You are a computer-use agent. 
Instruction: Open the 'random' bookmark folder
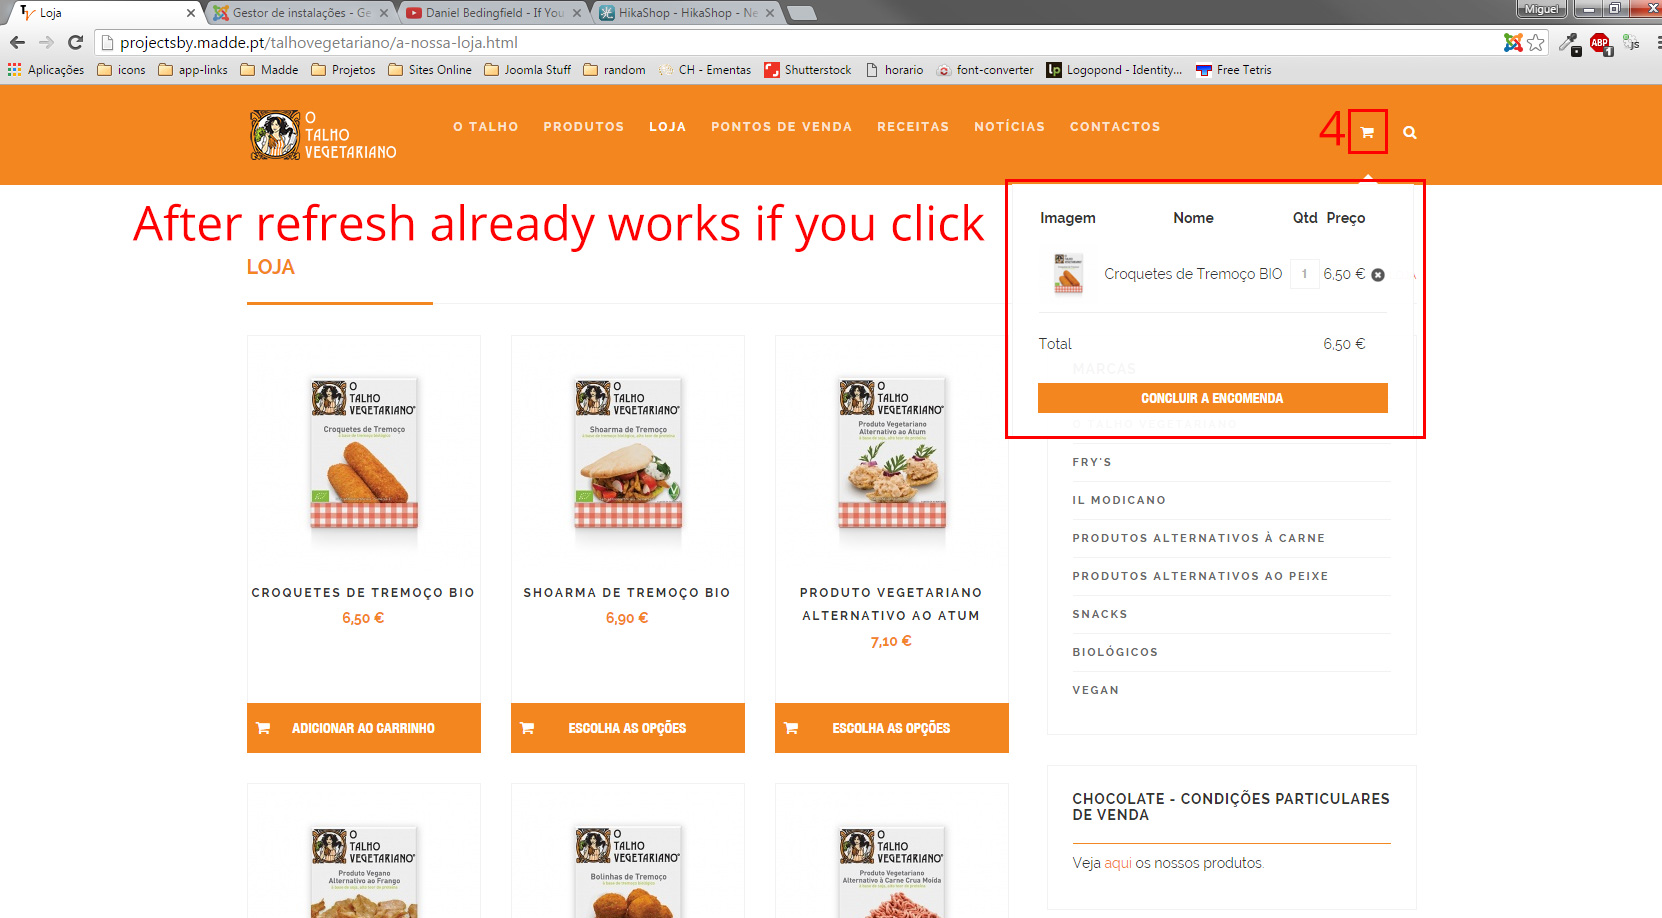click(x=614, y=70)
